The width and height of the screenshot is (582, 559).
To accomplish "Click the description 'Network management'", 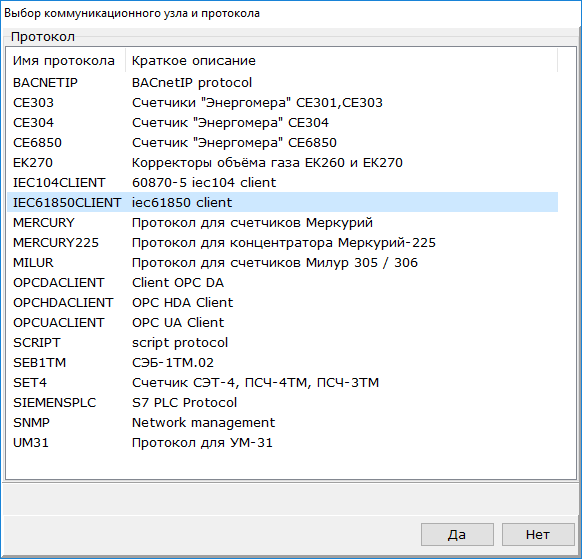I will 203,423.
